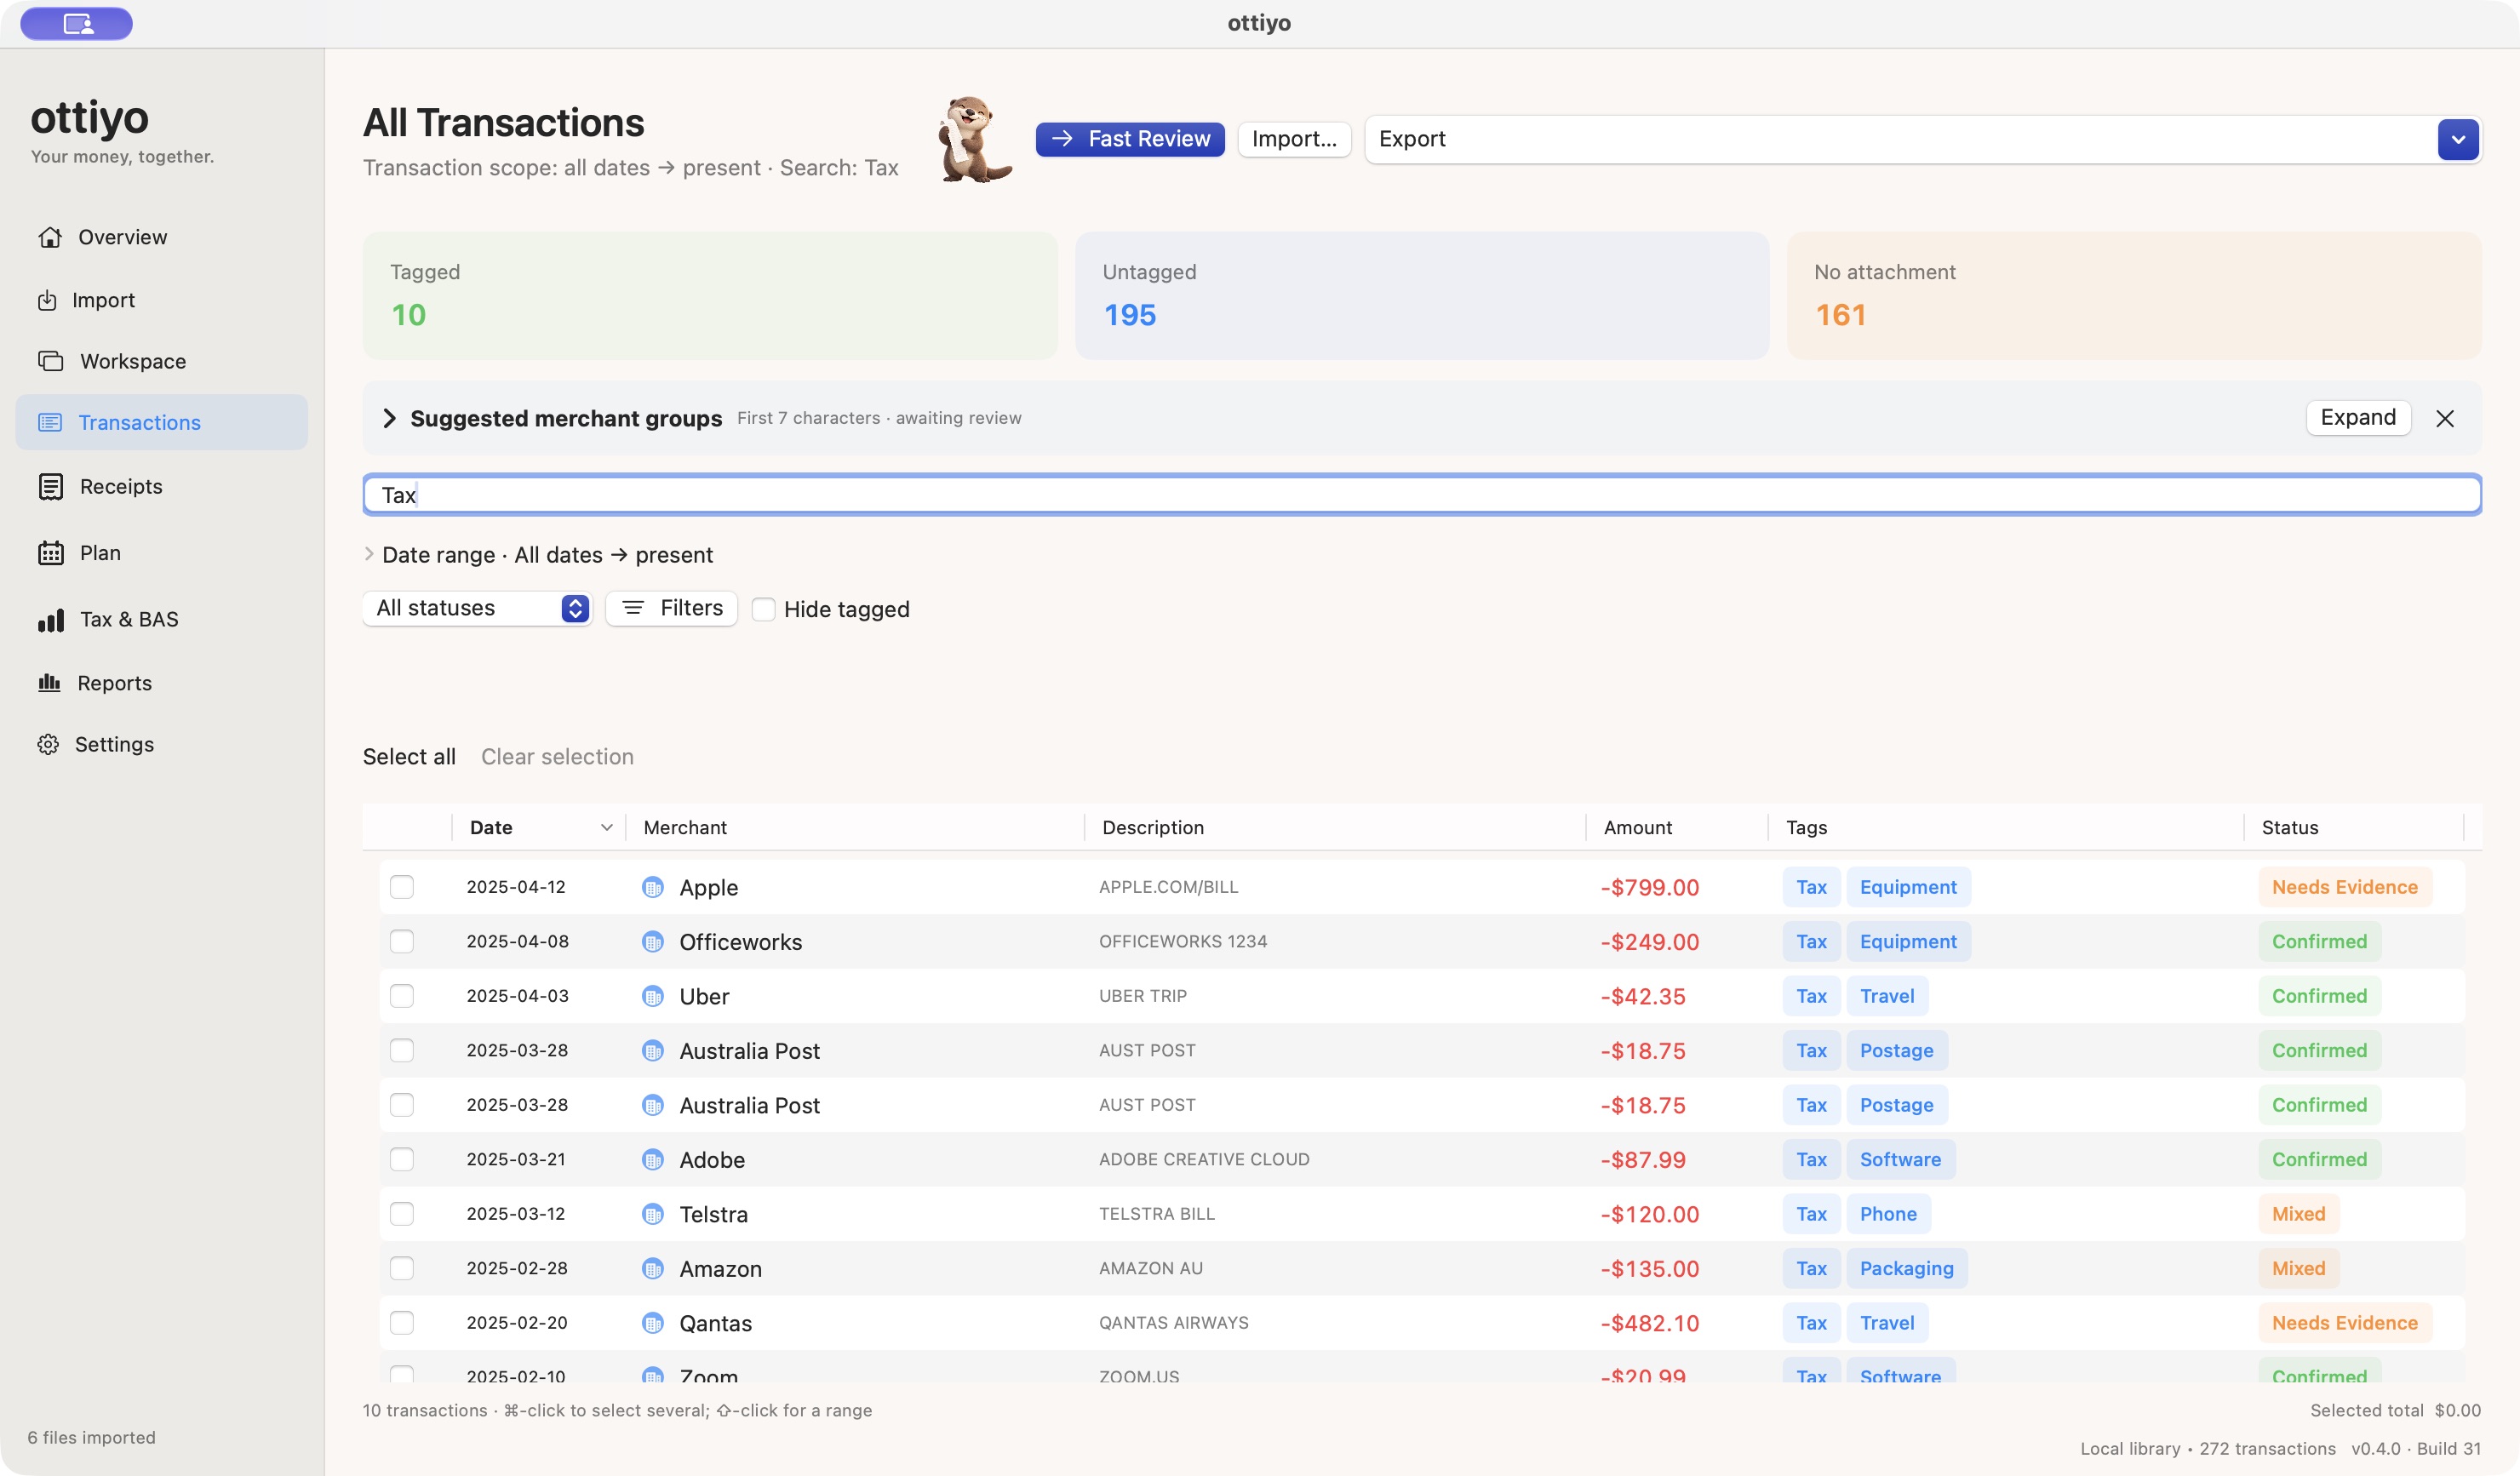Click the No attachment summary card
2520x1476 pixels.
tap(2134, 296)
